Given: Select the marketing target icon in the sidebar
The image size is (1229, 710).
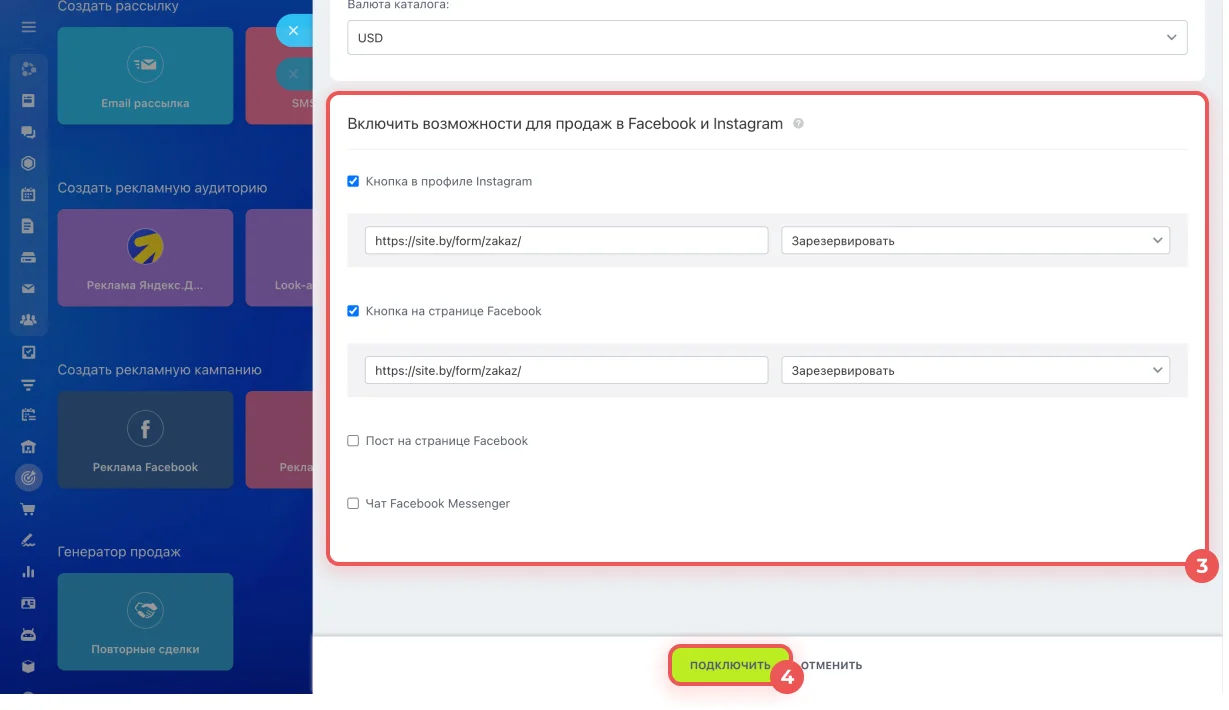Looking at the screenshot, I should coord(28,478).
